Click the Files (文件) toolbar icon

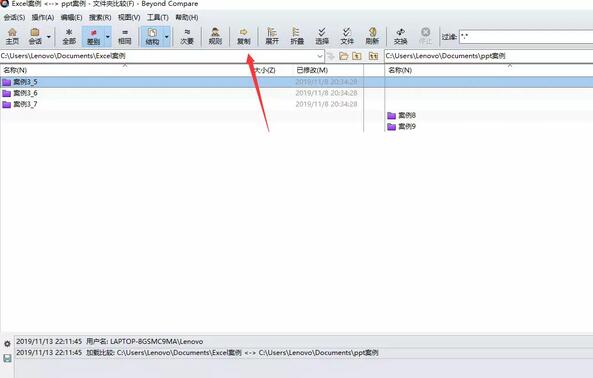(x=347, y=36)
